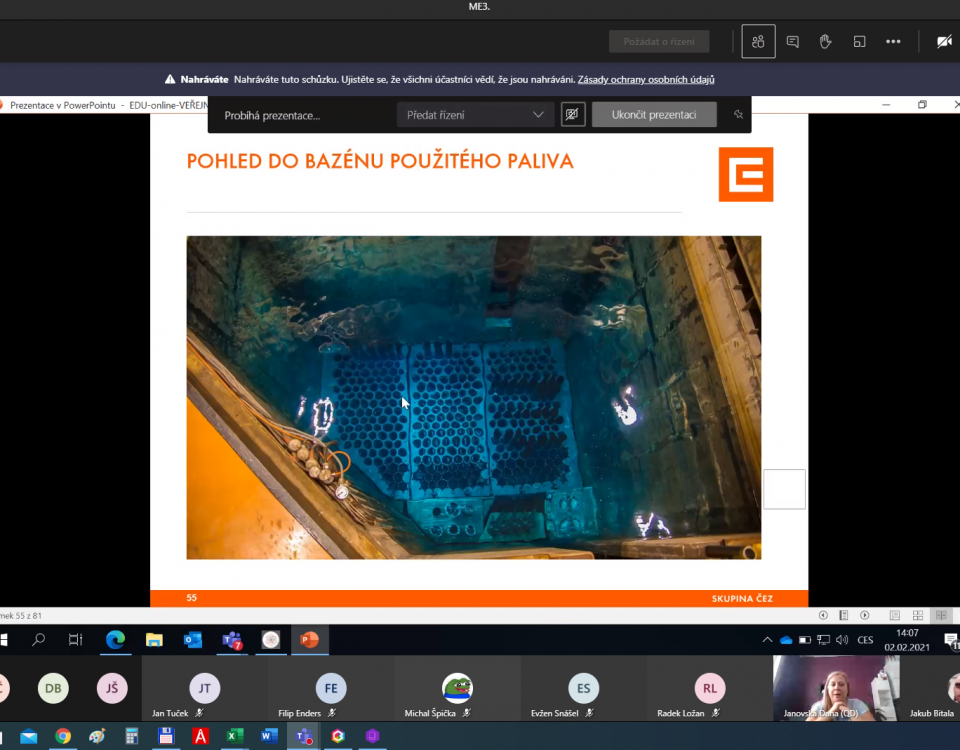Switch to Reading view icon
The width and height of the screenshot is (960, 750).
(x=941, y=615)
